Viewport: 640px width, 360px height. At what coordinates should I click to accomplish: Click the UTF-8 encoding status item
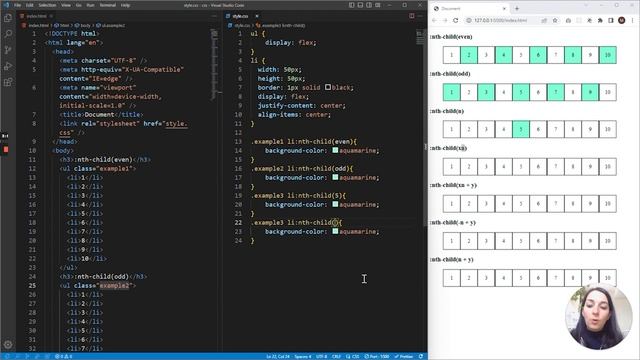click(322, 356)
